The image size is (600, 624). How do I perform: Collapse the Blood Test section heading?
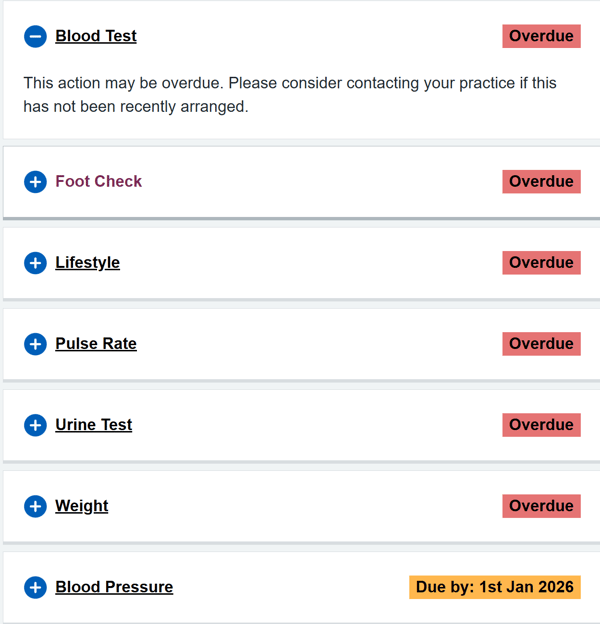96,36
